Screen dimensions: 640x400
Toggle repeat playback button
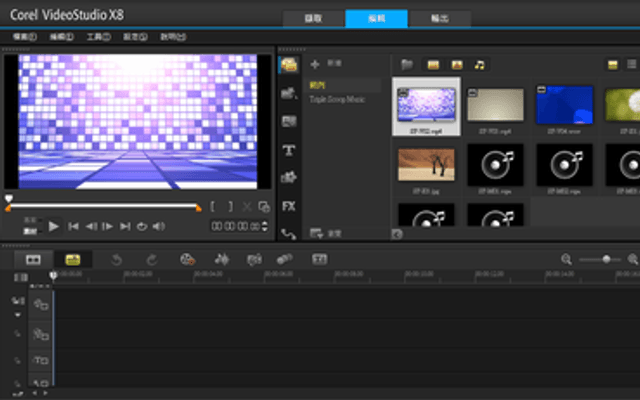(x=142, y=227)
